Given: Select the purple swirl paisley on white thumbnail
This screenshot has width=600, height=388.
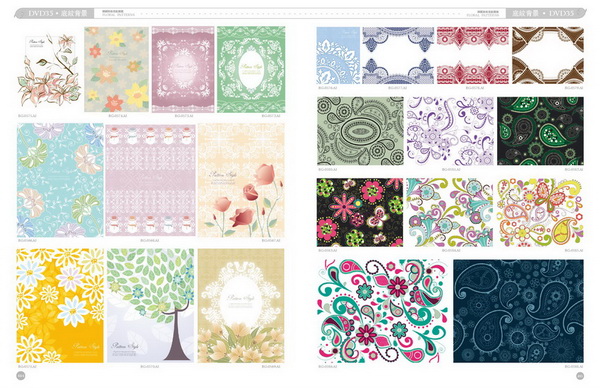Looking at the screenshot, I should 450,131.
